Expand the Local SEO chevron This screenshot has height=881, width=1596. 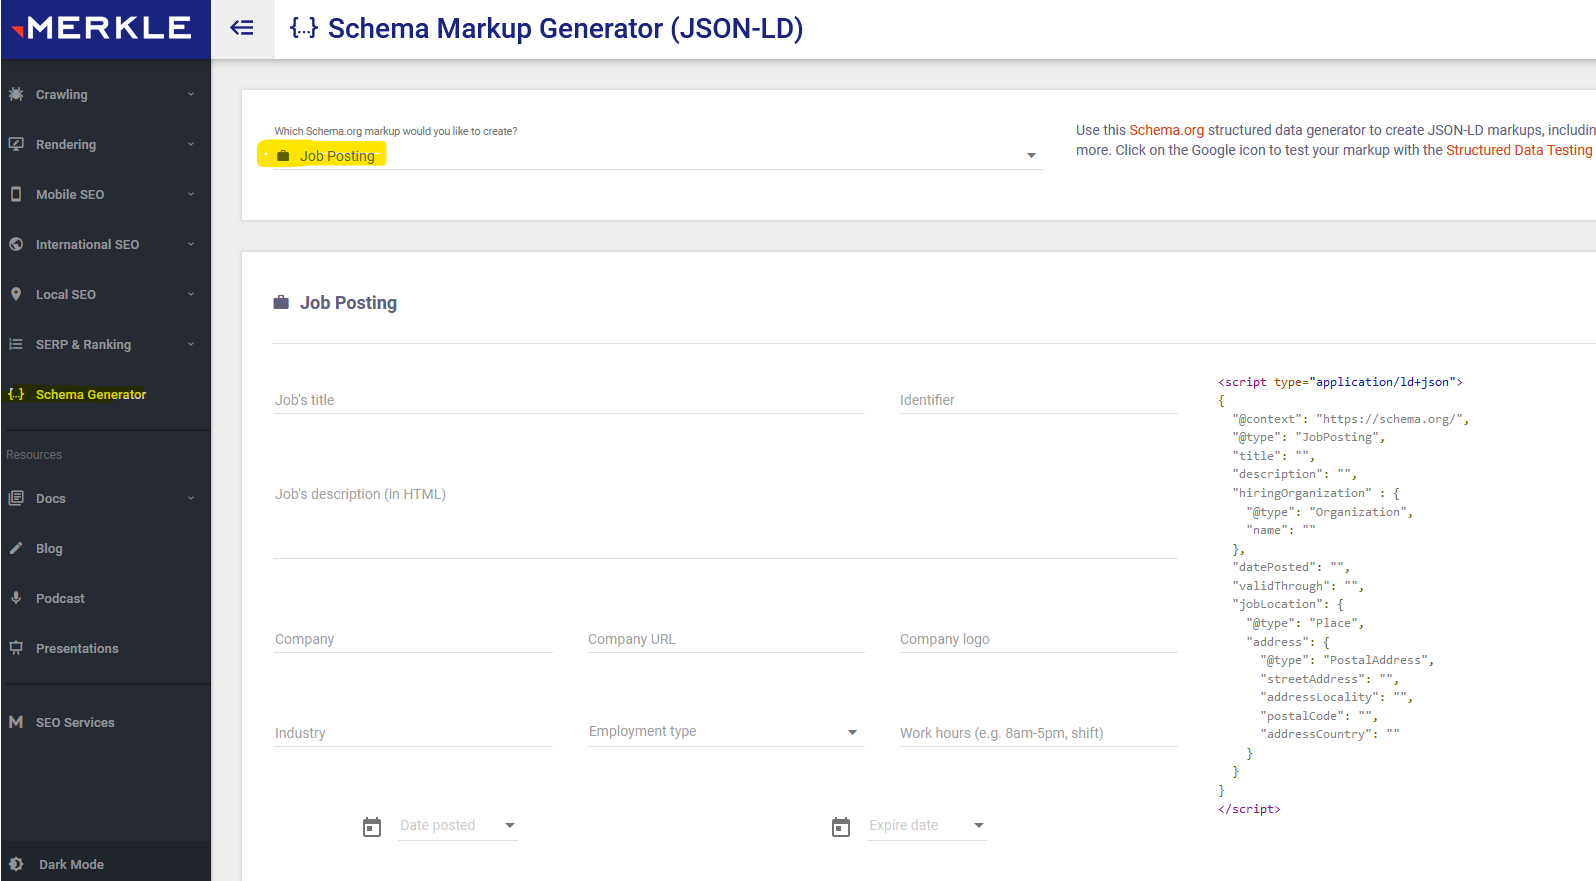click(191, 294)
